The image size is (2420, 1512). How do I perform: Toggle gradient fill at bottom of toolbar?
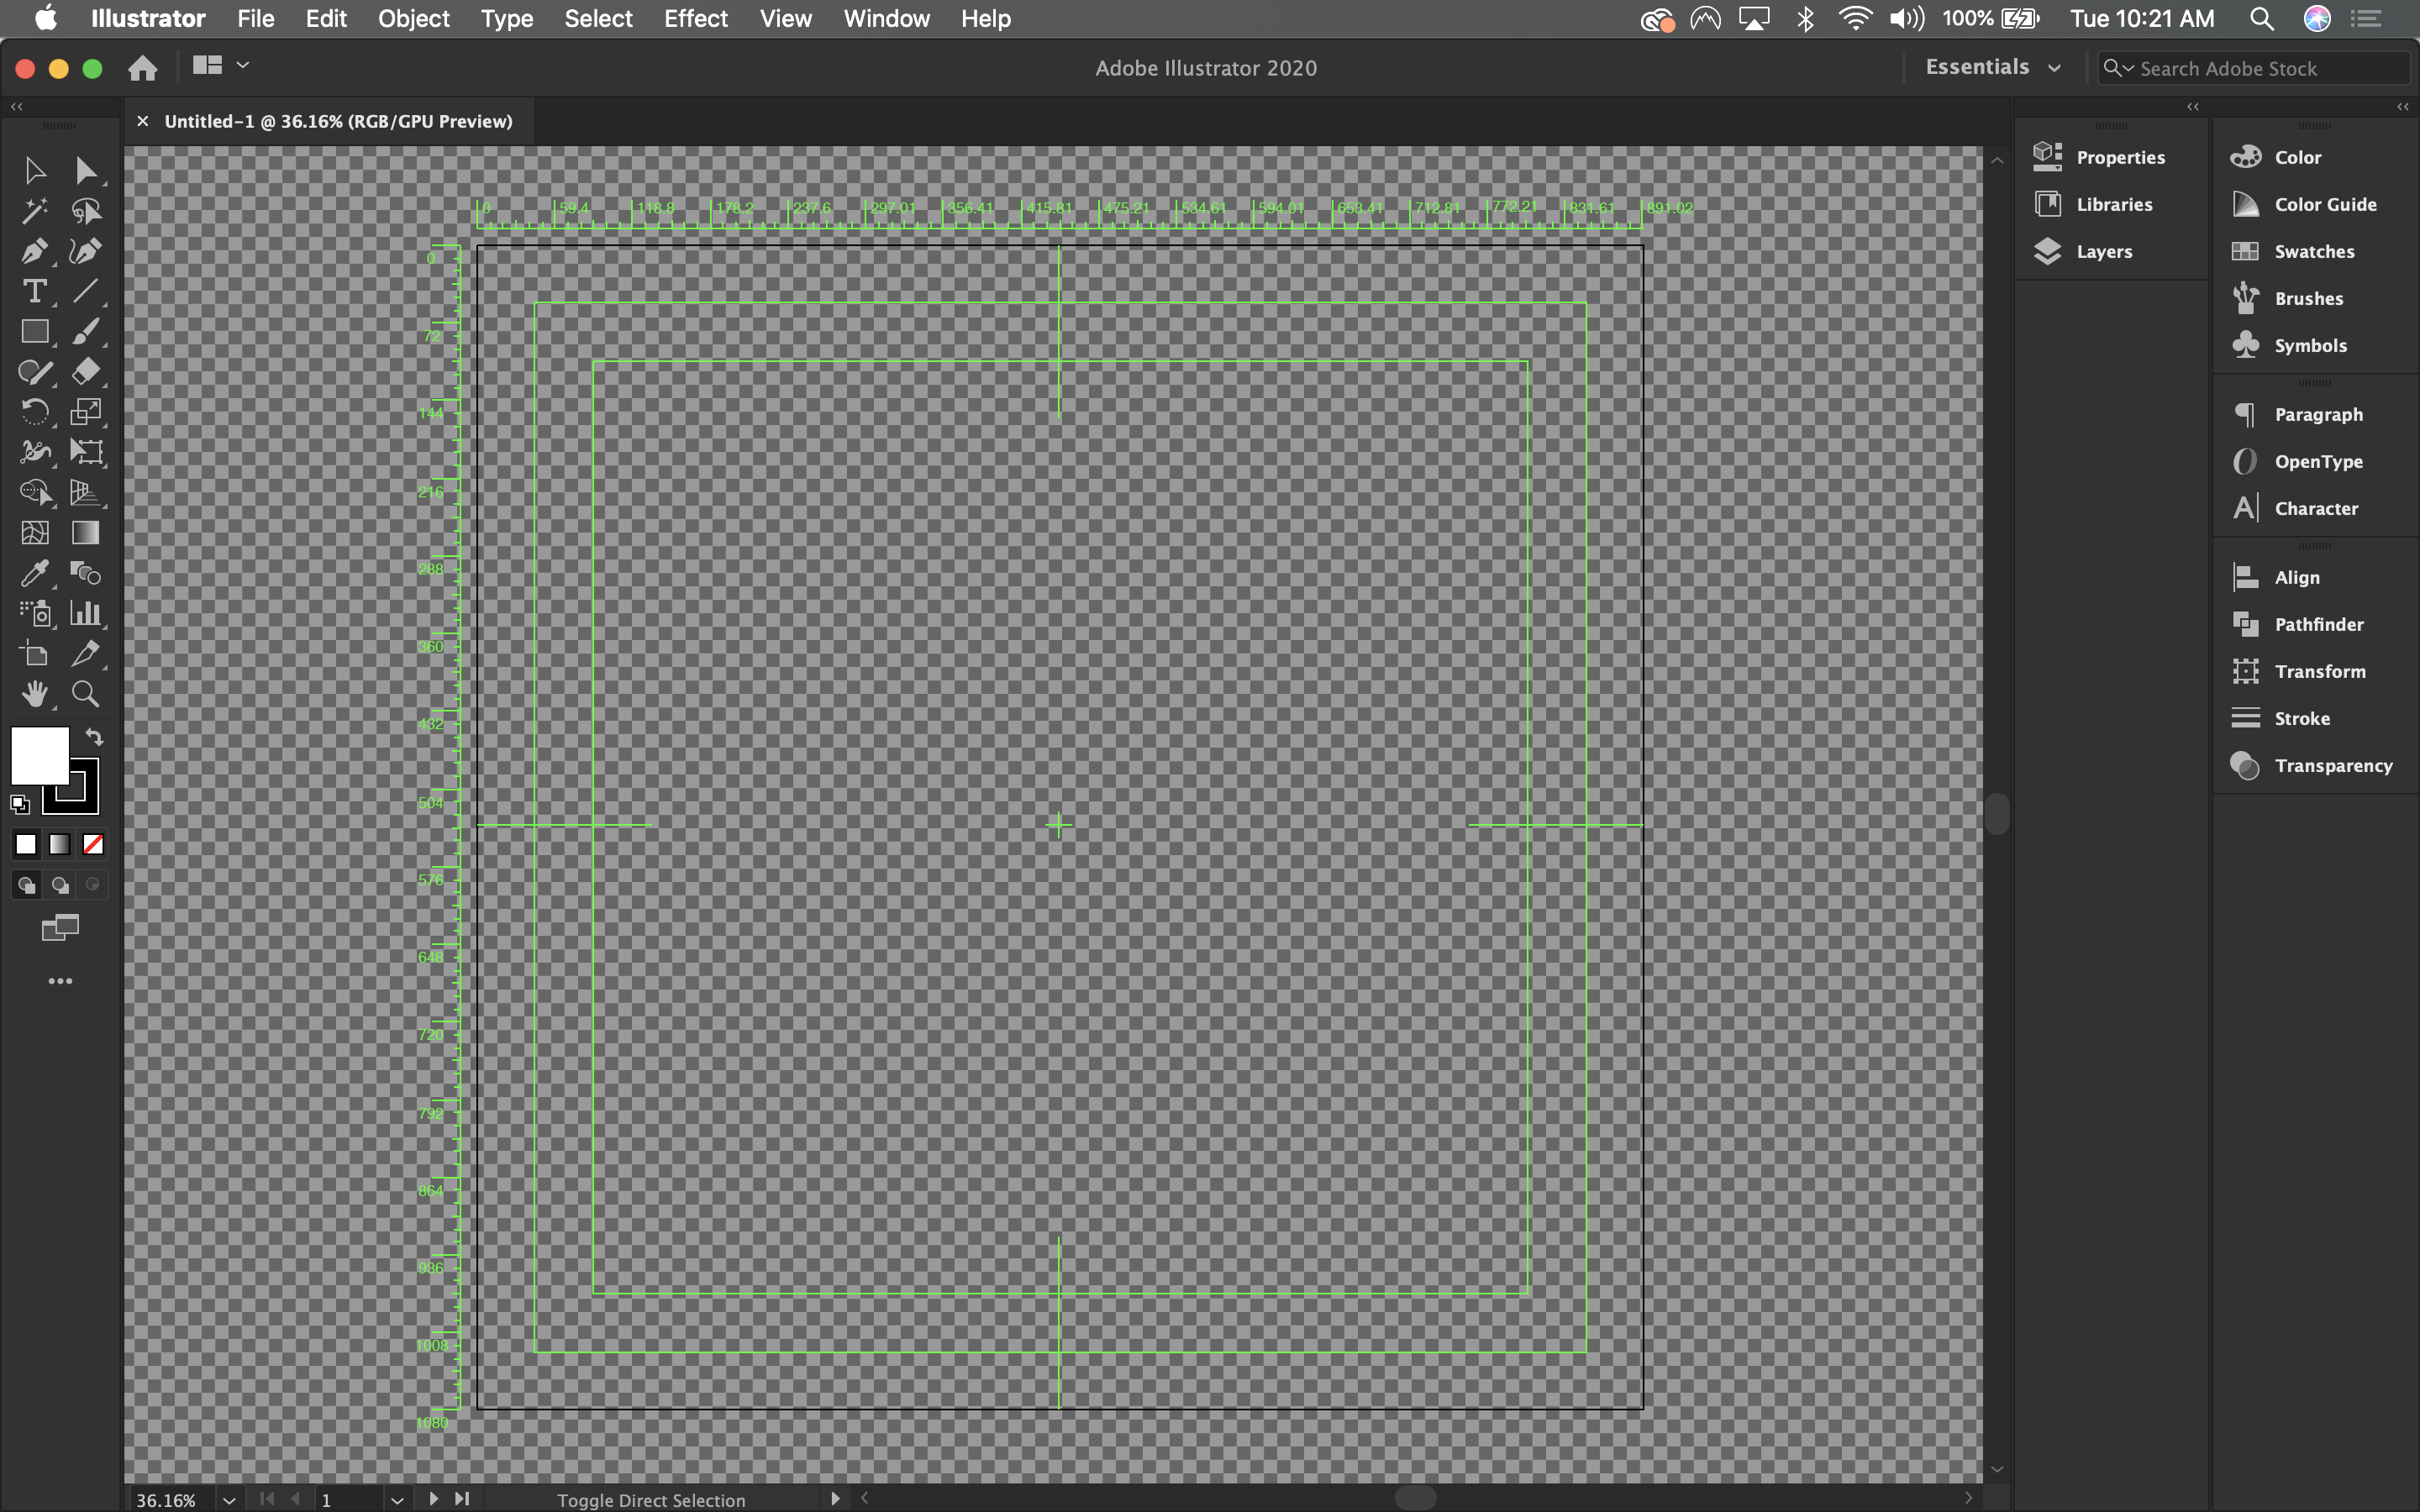pos(59,844)
